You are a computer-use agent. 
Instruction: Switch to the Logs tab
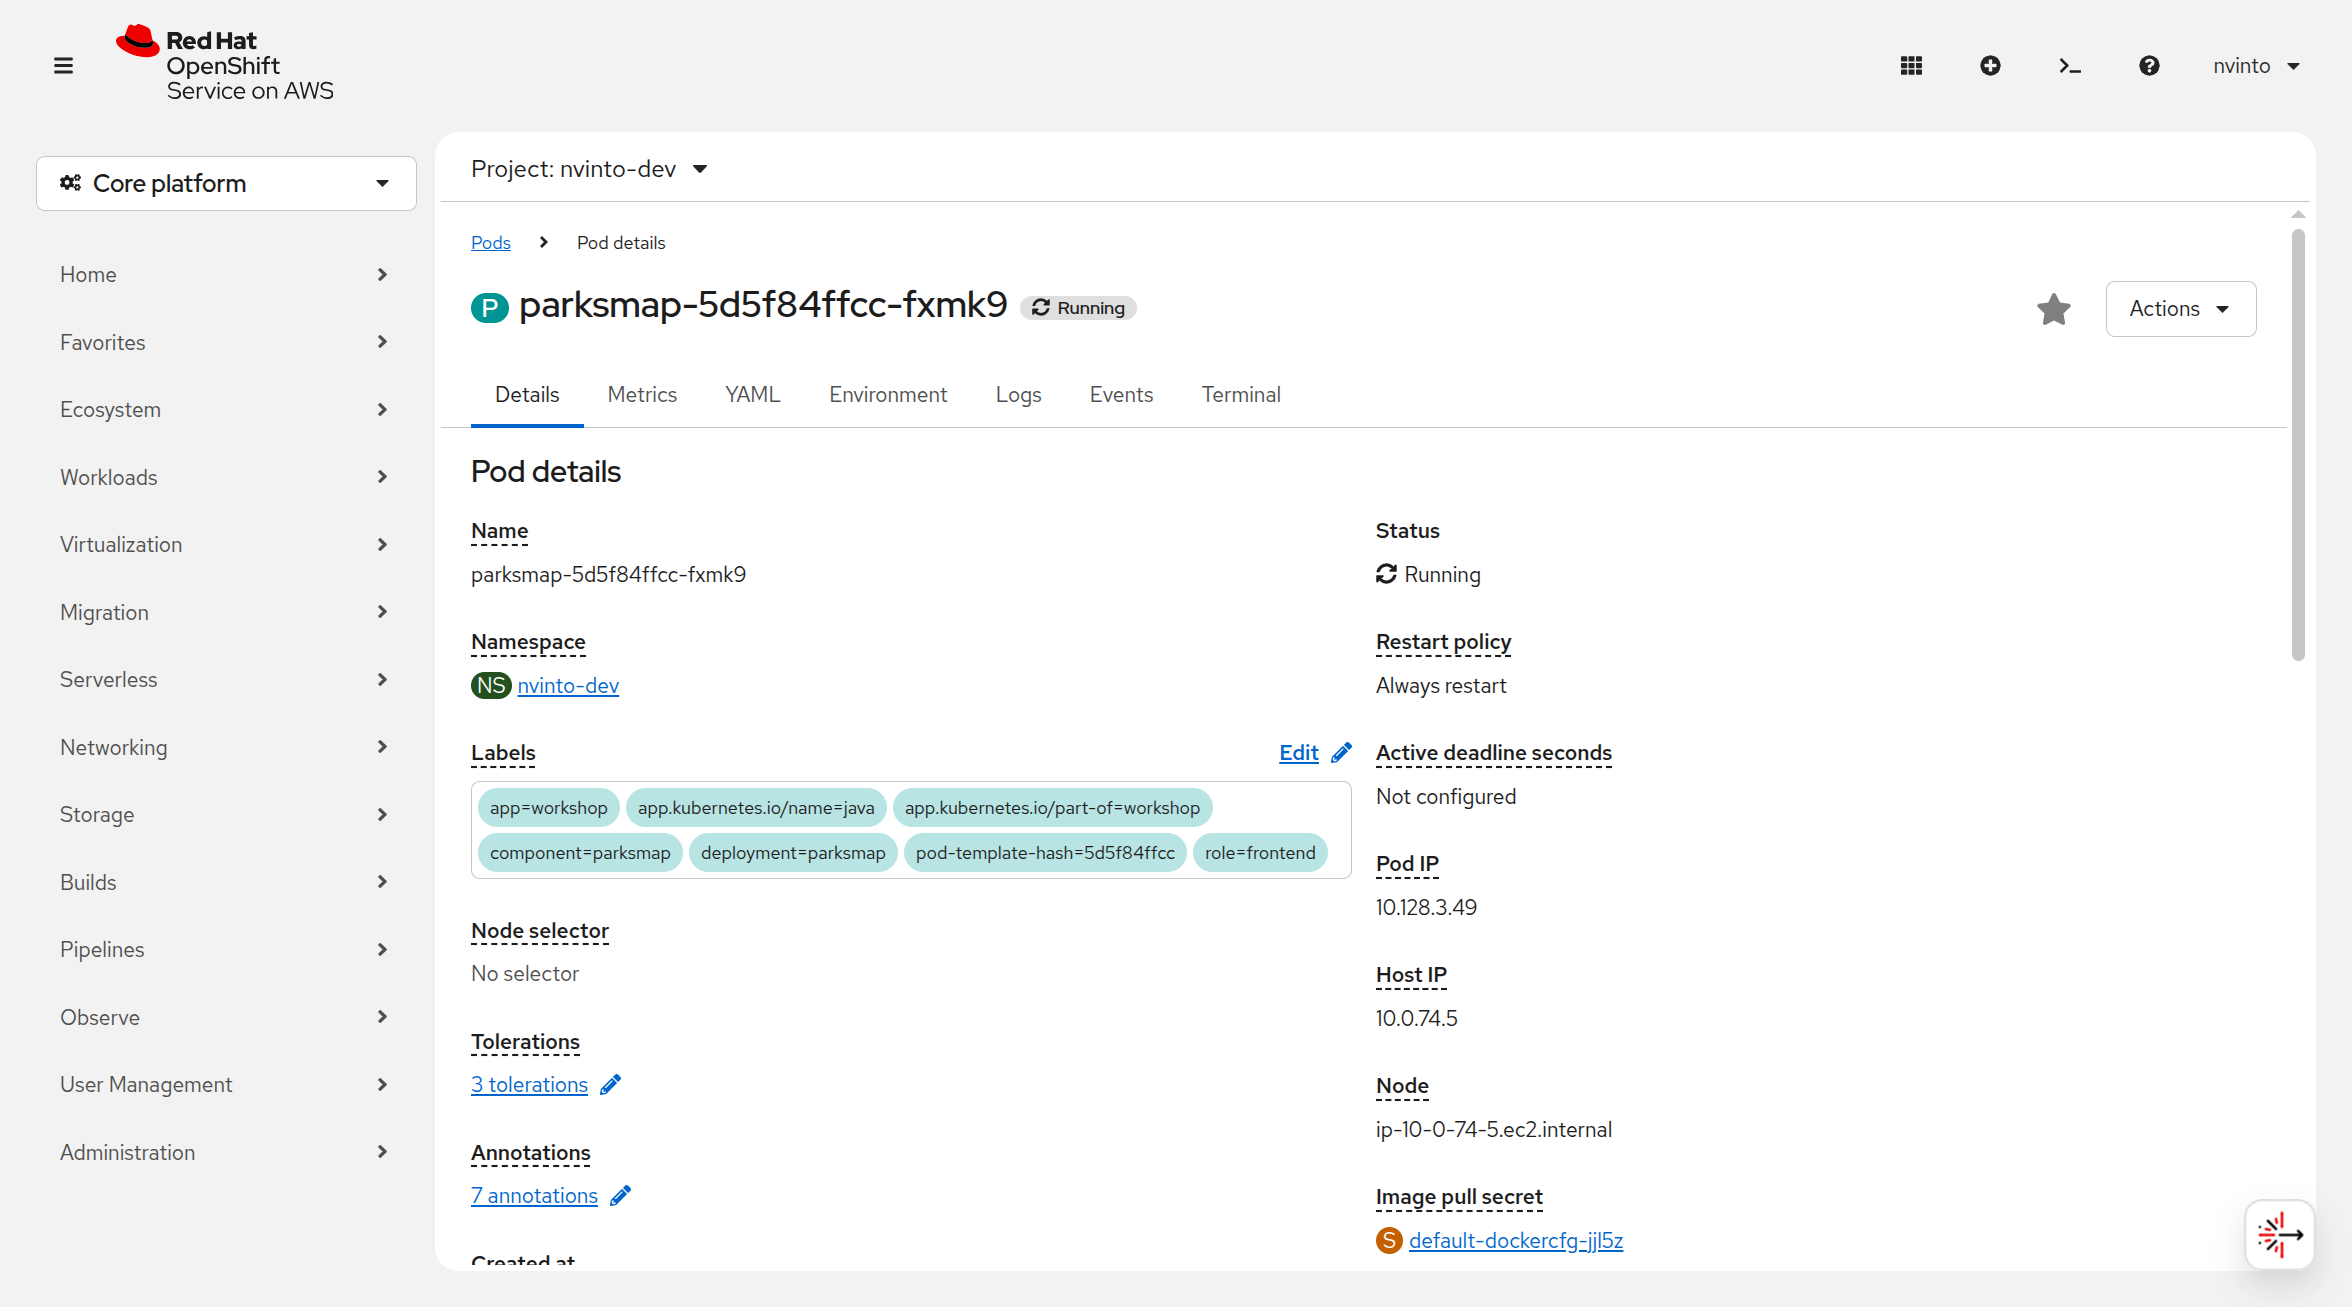(x=1018, y=395)
